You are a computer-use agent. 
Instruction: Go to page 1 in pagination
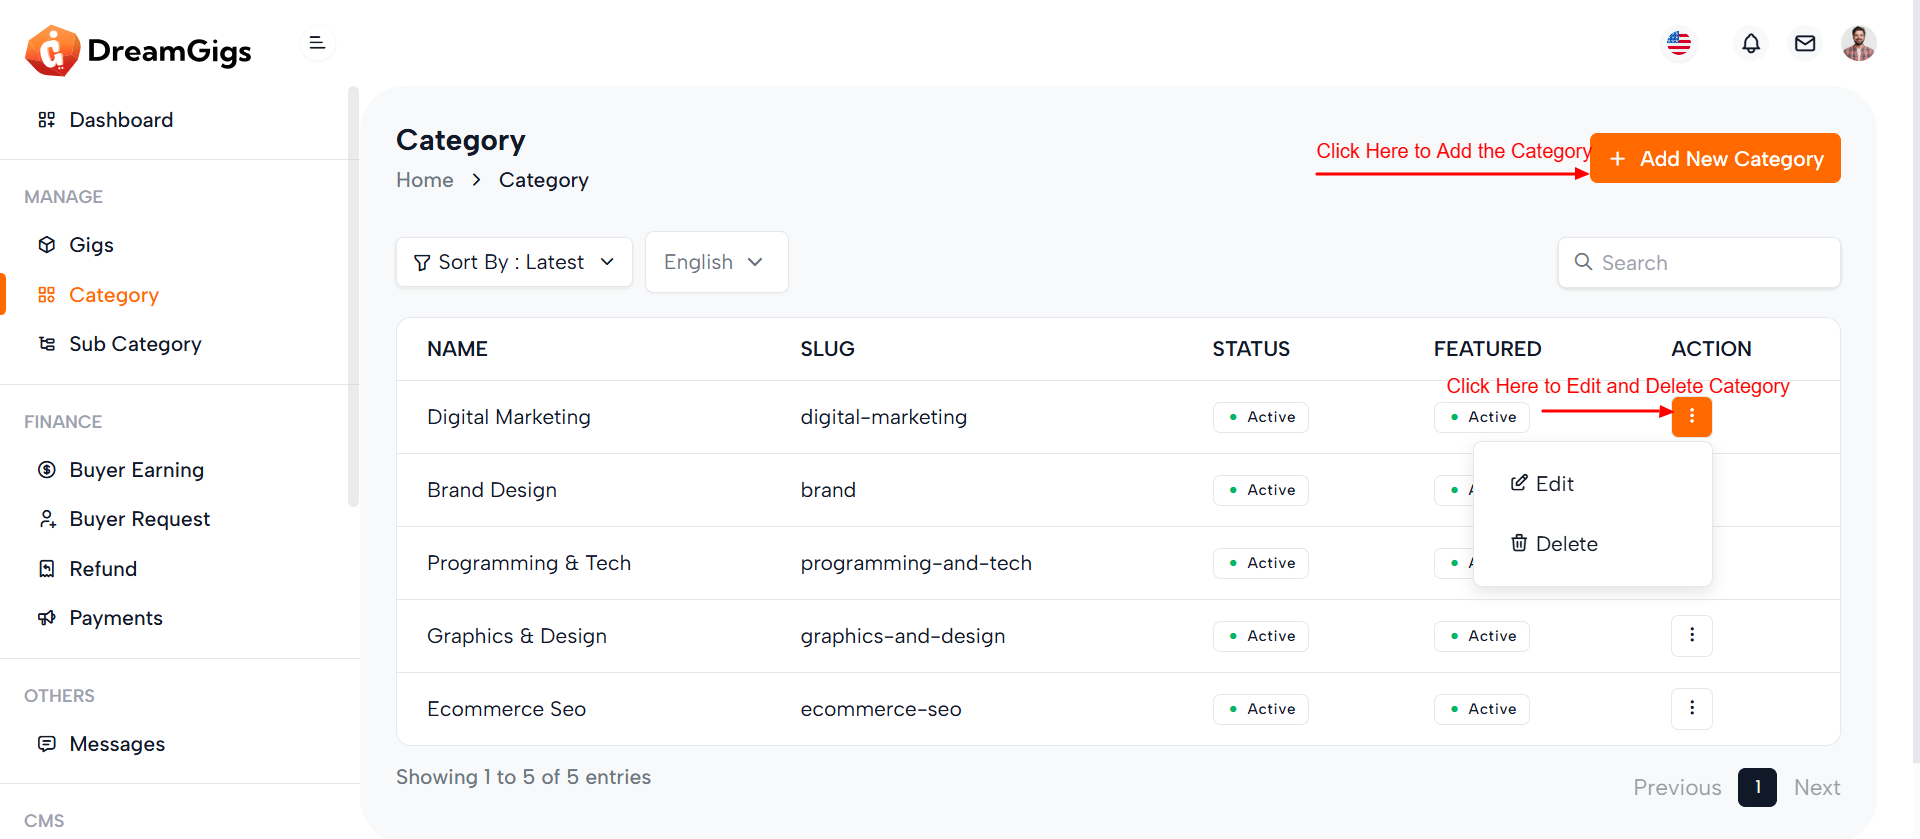pos(1757,787)
